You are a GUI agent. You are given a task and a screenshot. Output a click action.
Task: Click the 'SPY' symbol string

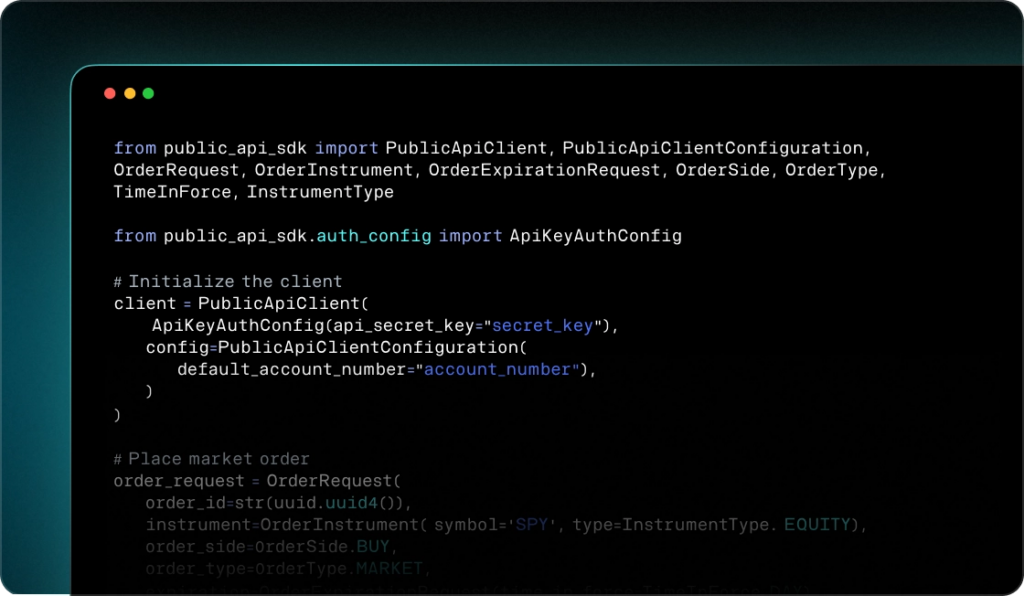pos(532,525)
